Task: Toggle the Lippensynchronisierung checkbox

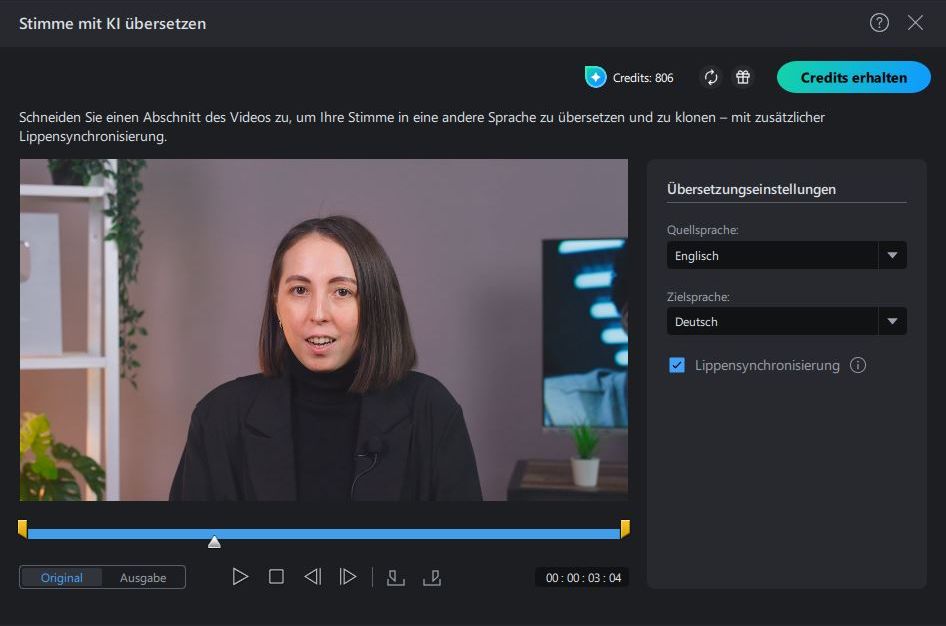Action: point(677,365)
